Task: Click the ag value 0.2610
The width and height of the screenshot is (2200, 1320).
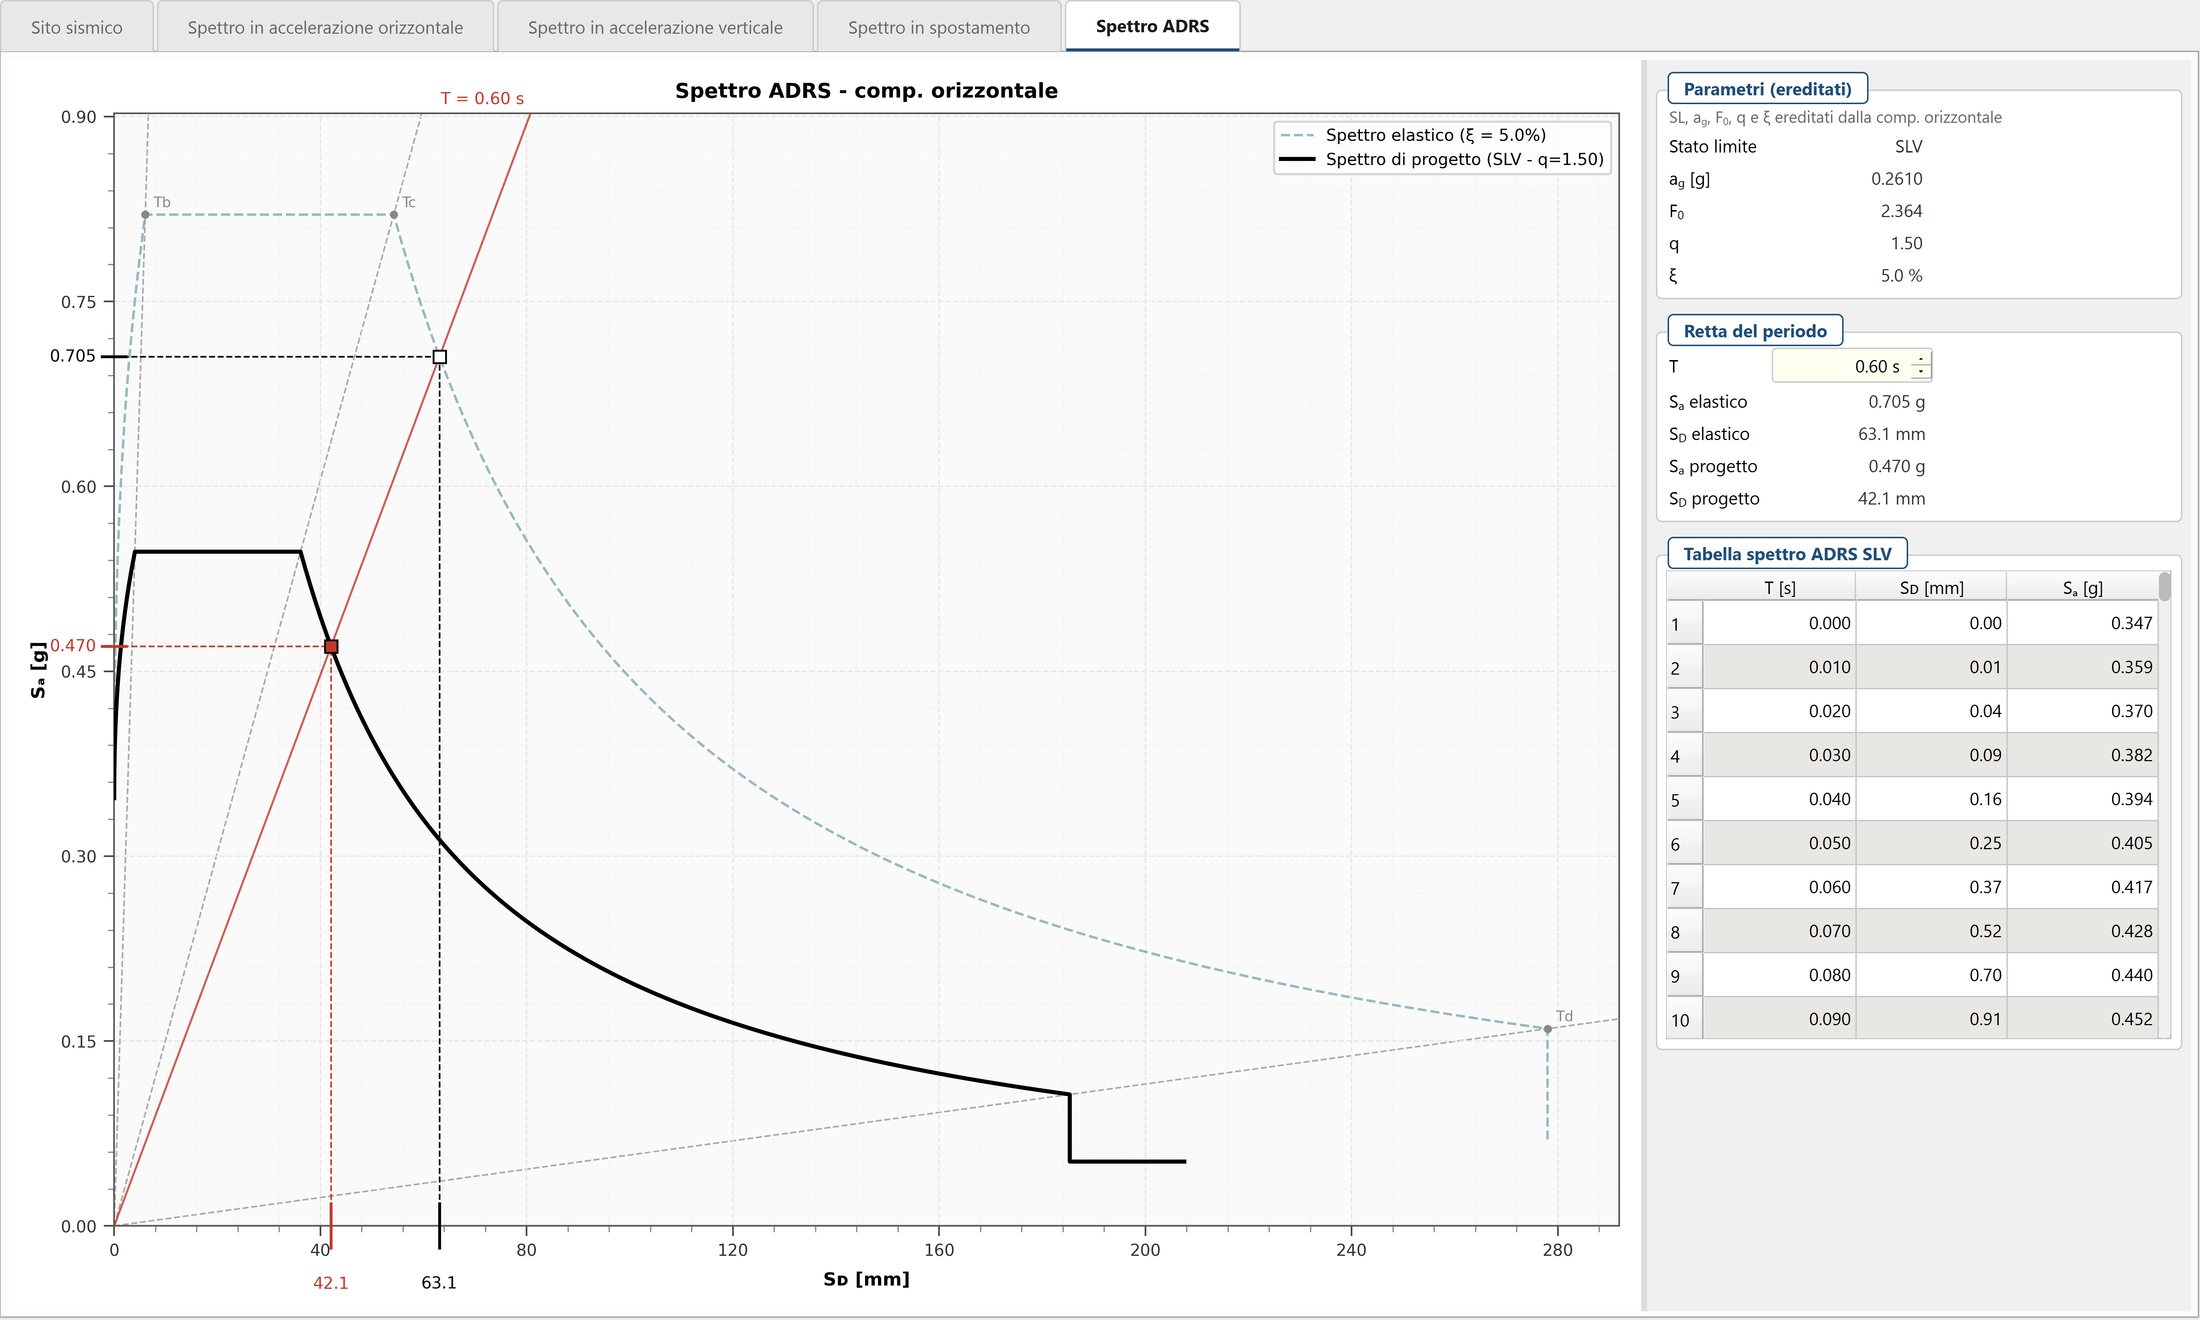Action: [1897, 179]
